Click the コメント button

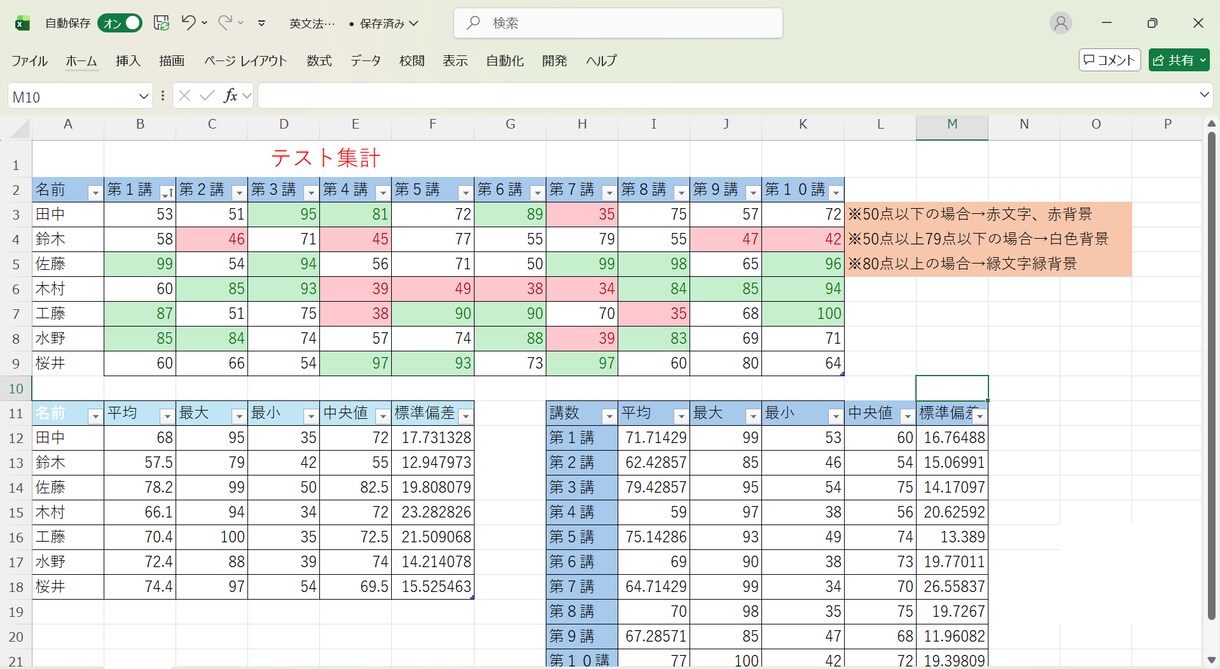[1110, 60]
